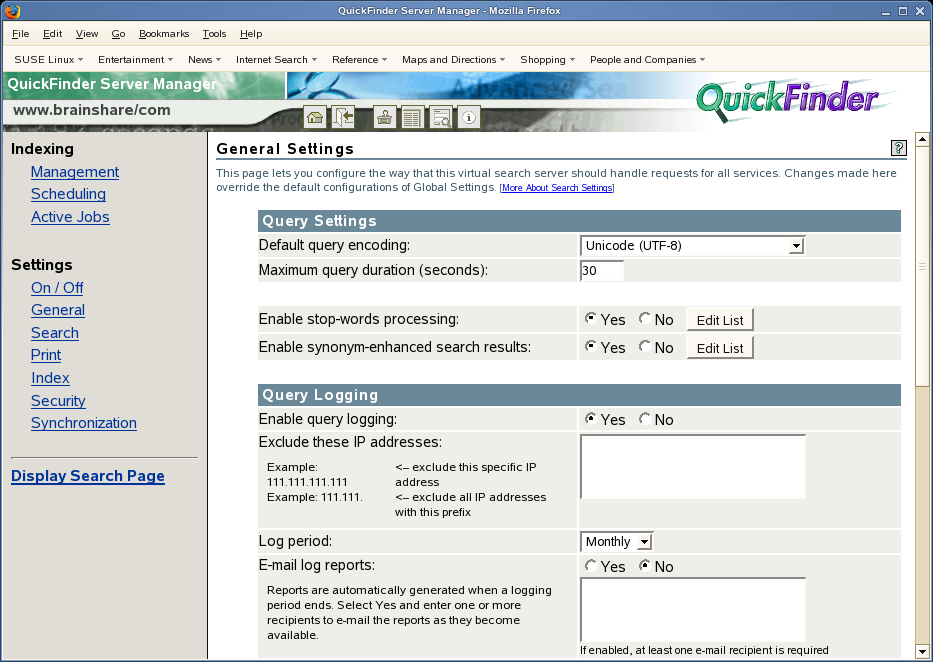Click the information (i) icon in toolbar

[x=469, y=117]
